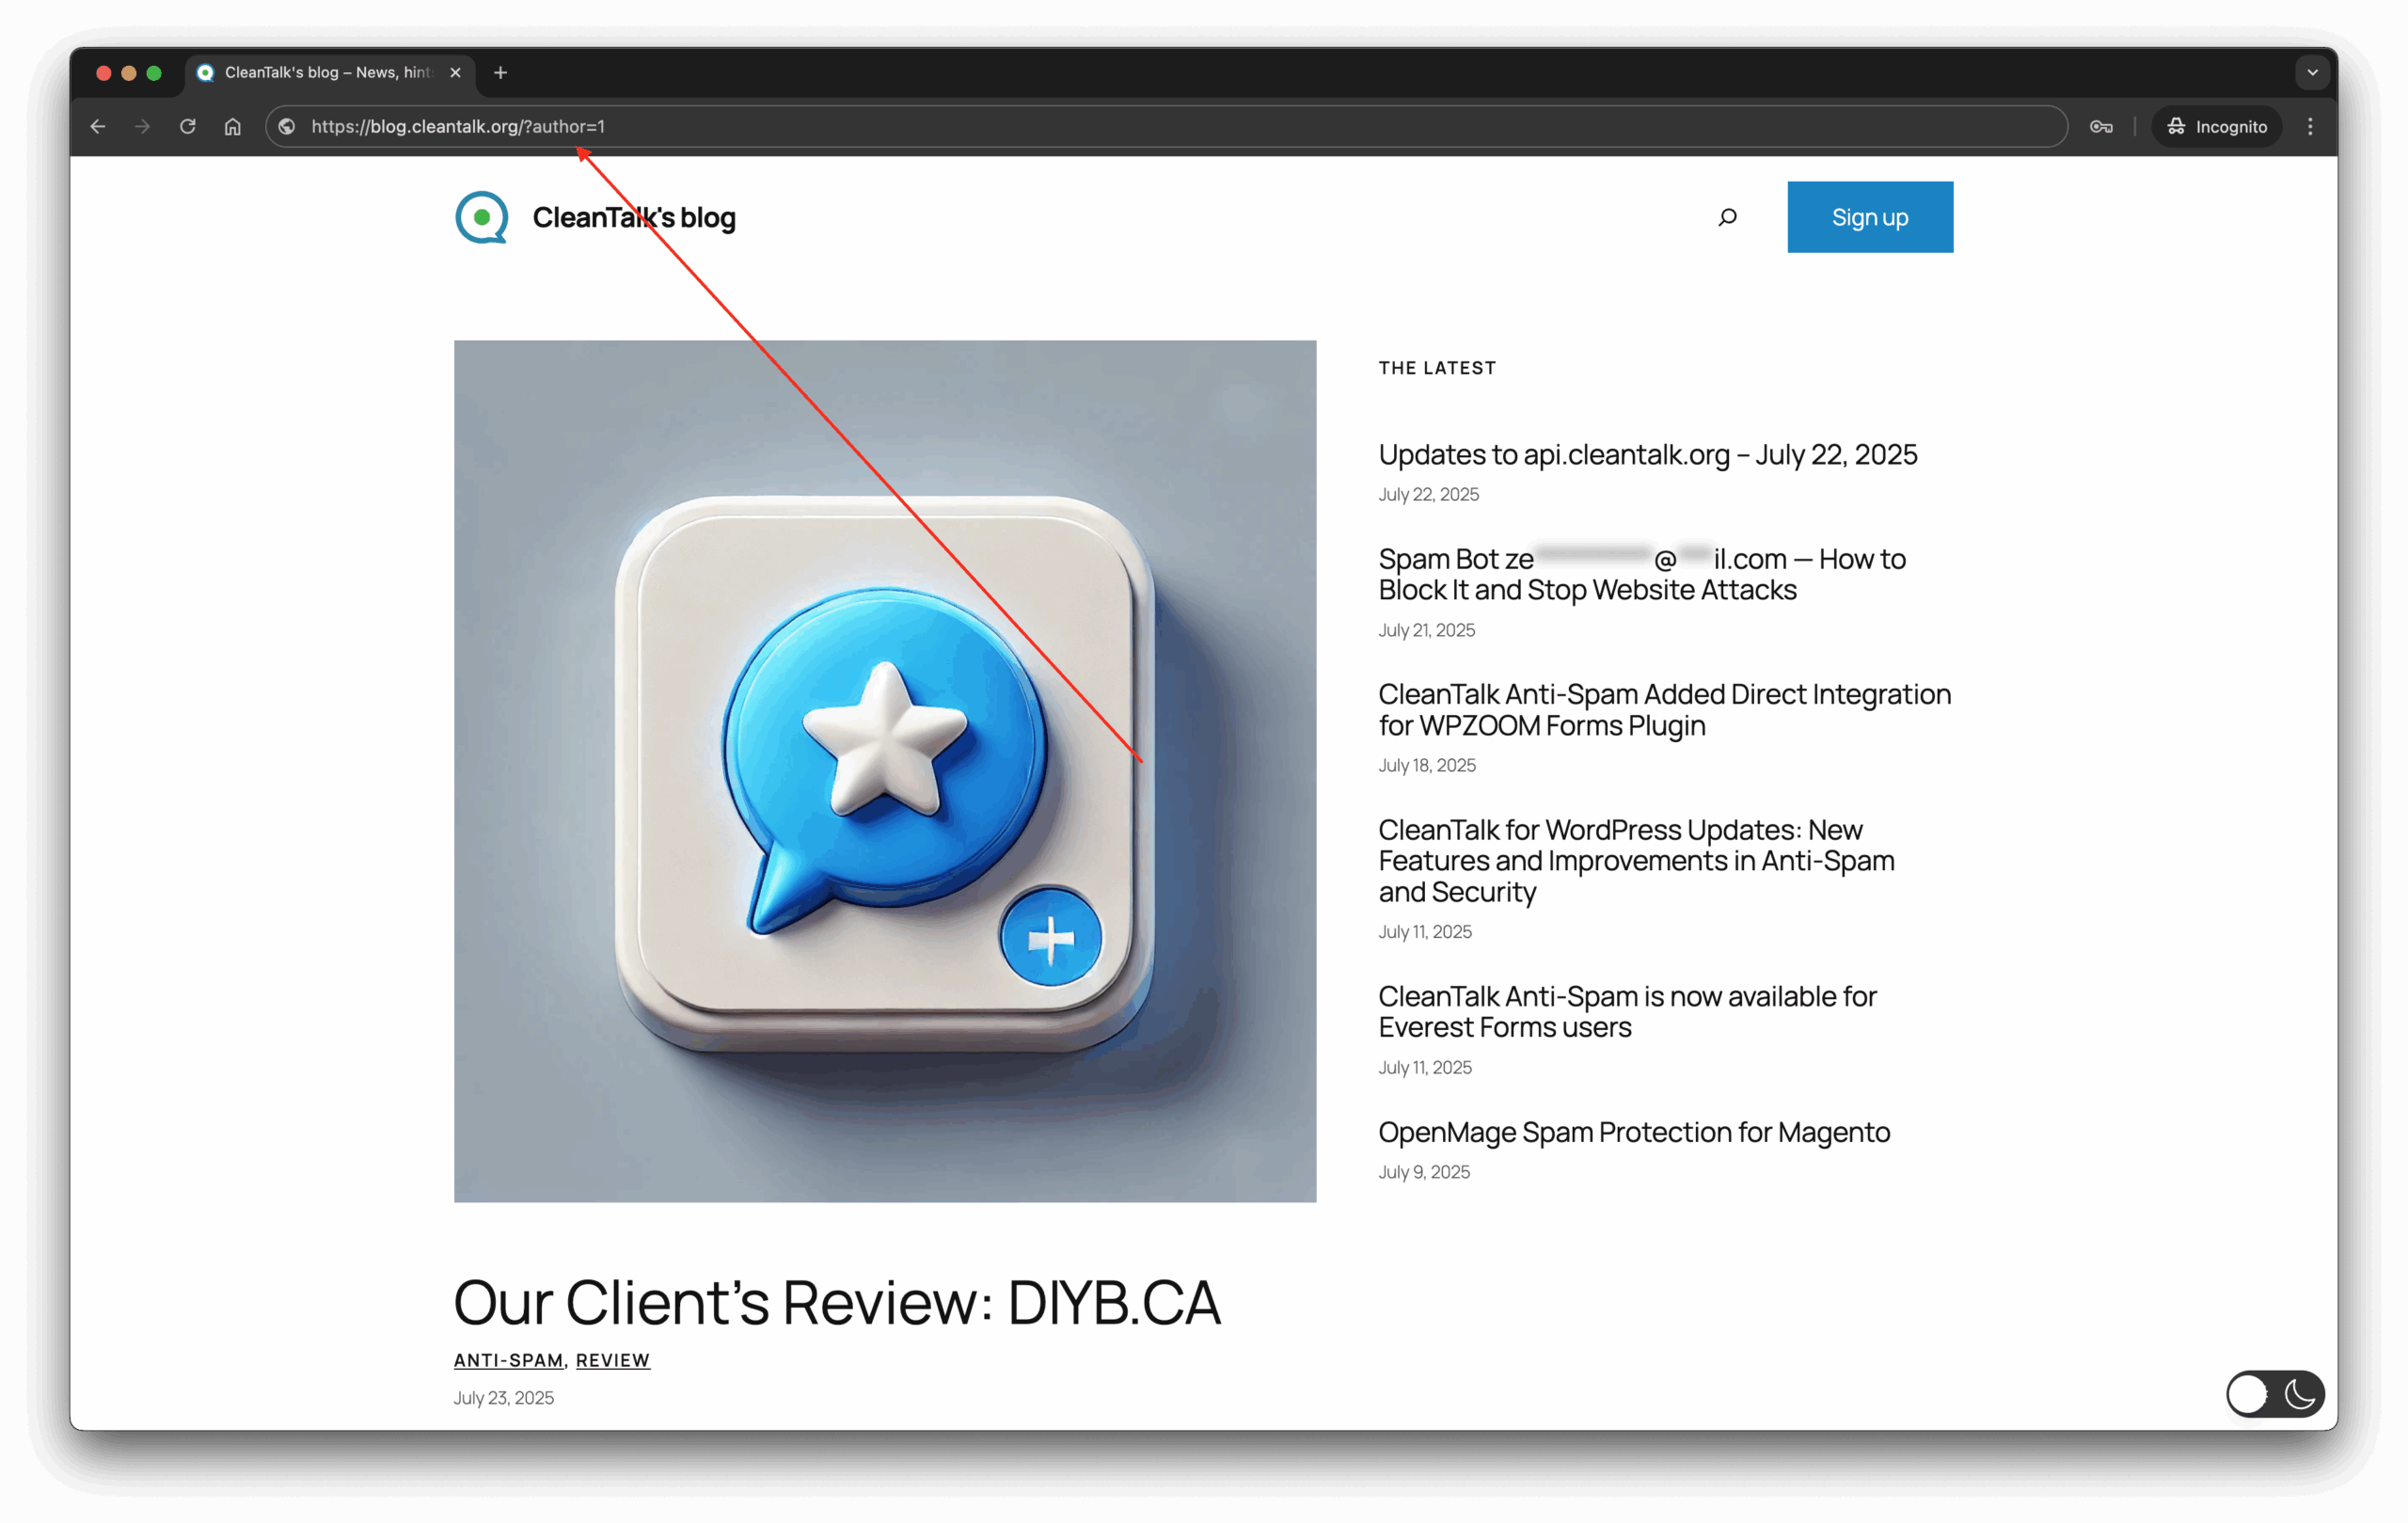Open OpenMage Spam Protection for Magento post

(1634, 1132)
